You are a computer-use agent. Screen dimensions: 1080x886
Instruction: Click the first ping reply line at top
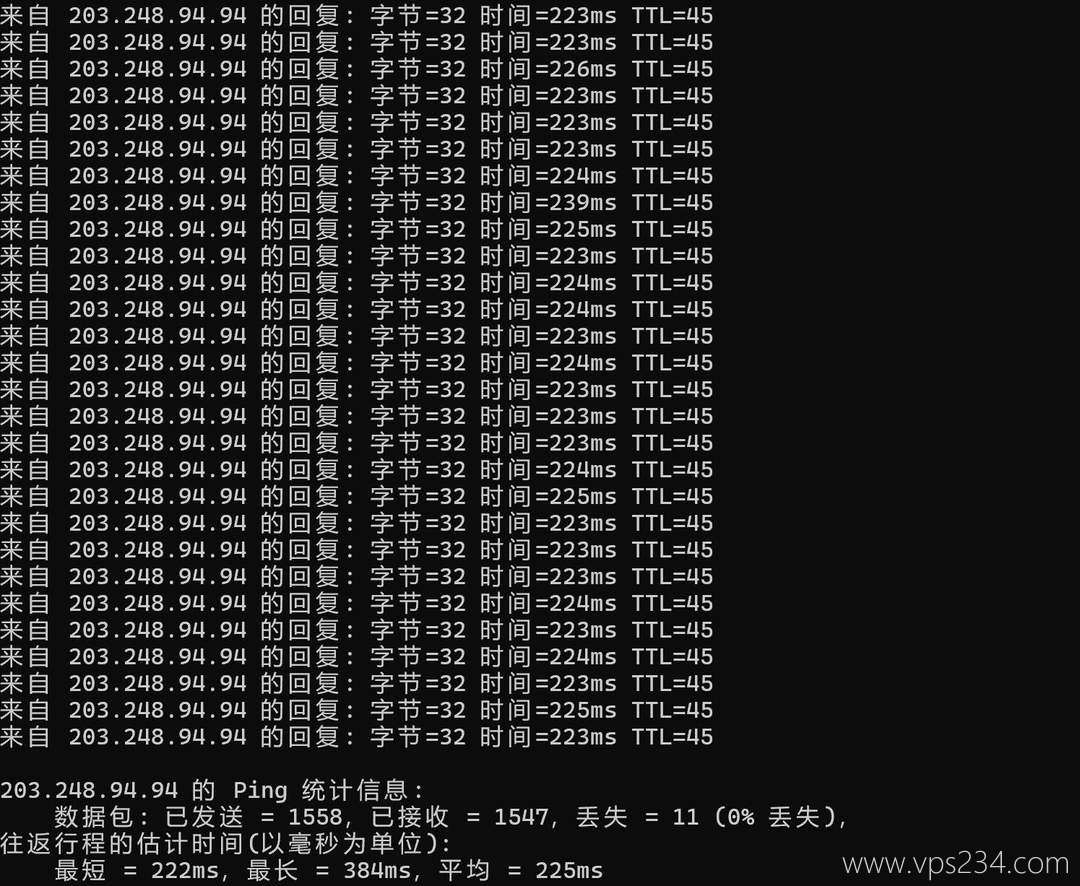click(x=357, y=15)
